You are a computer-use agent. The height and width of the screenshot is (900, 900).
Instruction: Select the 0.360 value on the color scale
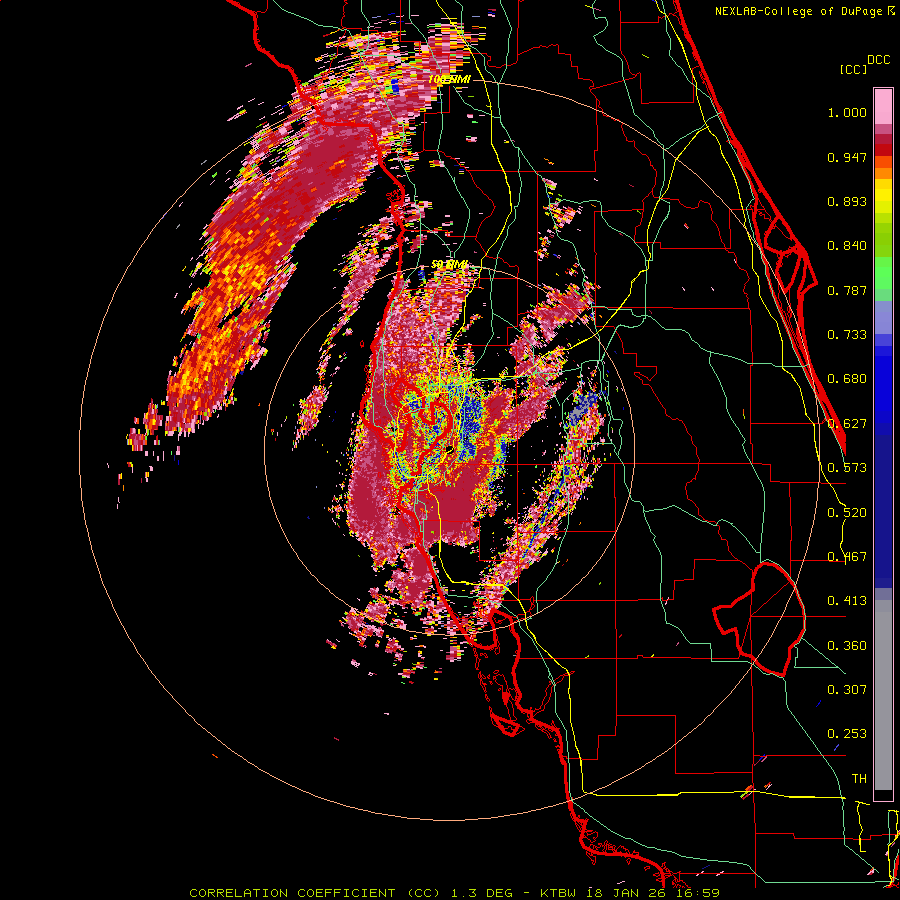click(847, 646)
